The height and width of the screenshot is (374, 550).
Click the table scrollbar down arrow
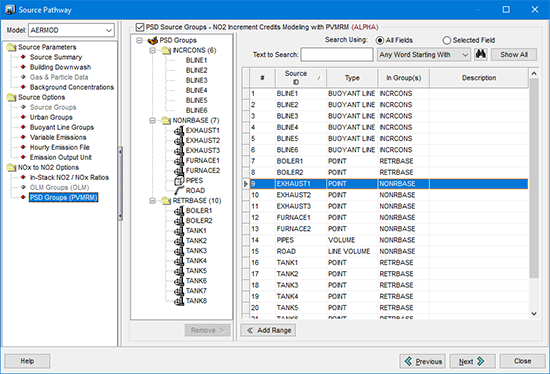point(534,313)
